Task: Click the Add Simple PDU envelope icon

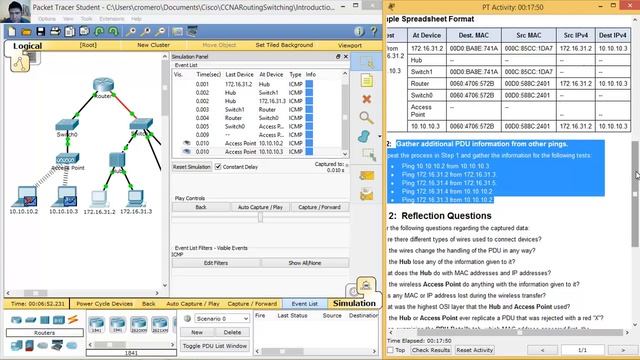Action: [367, 176]
